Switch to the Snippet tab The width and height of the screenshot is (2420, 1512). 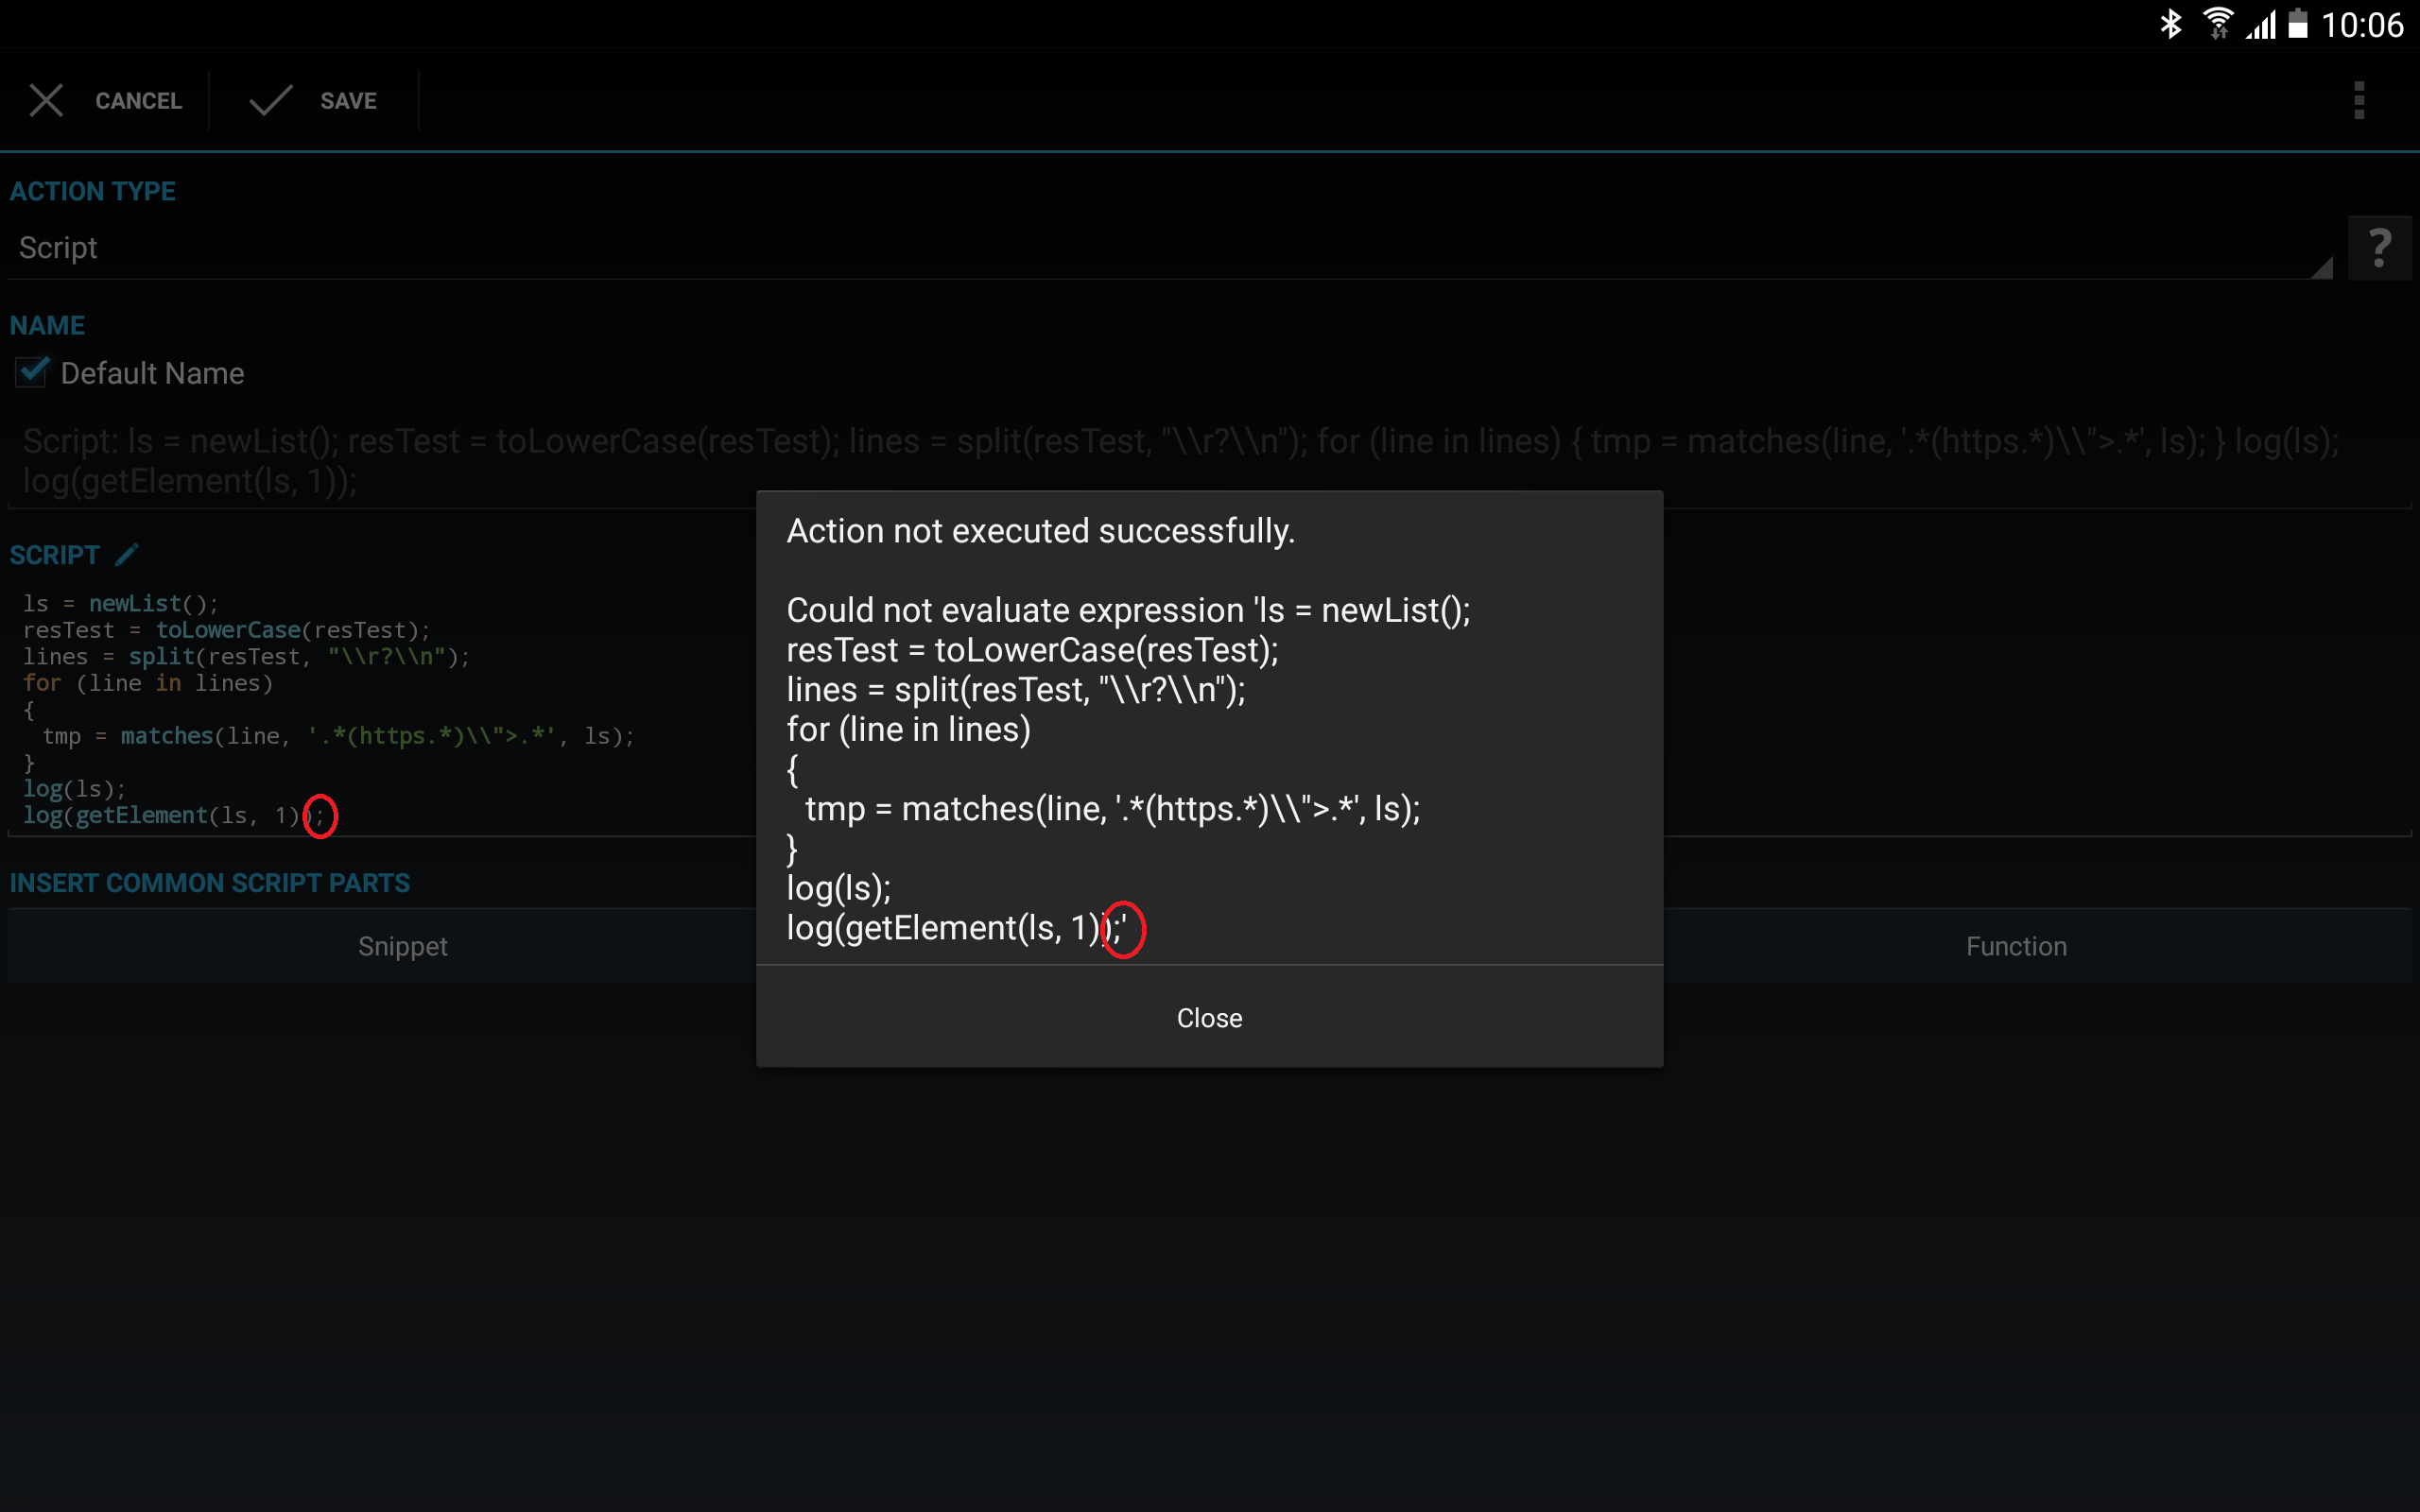[402, 945]
